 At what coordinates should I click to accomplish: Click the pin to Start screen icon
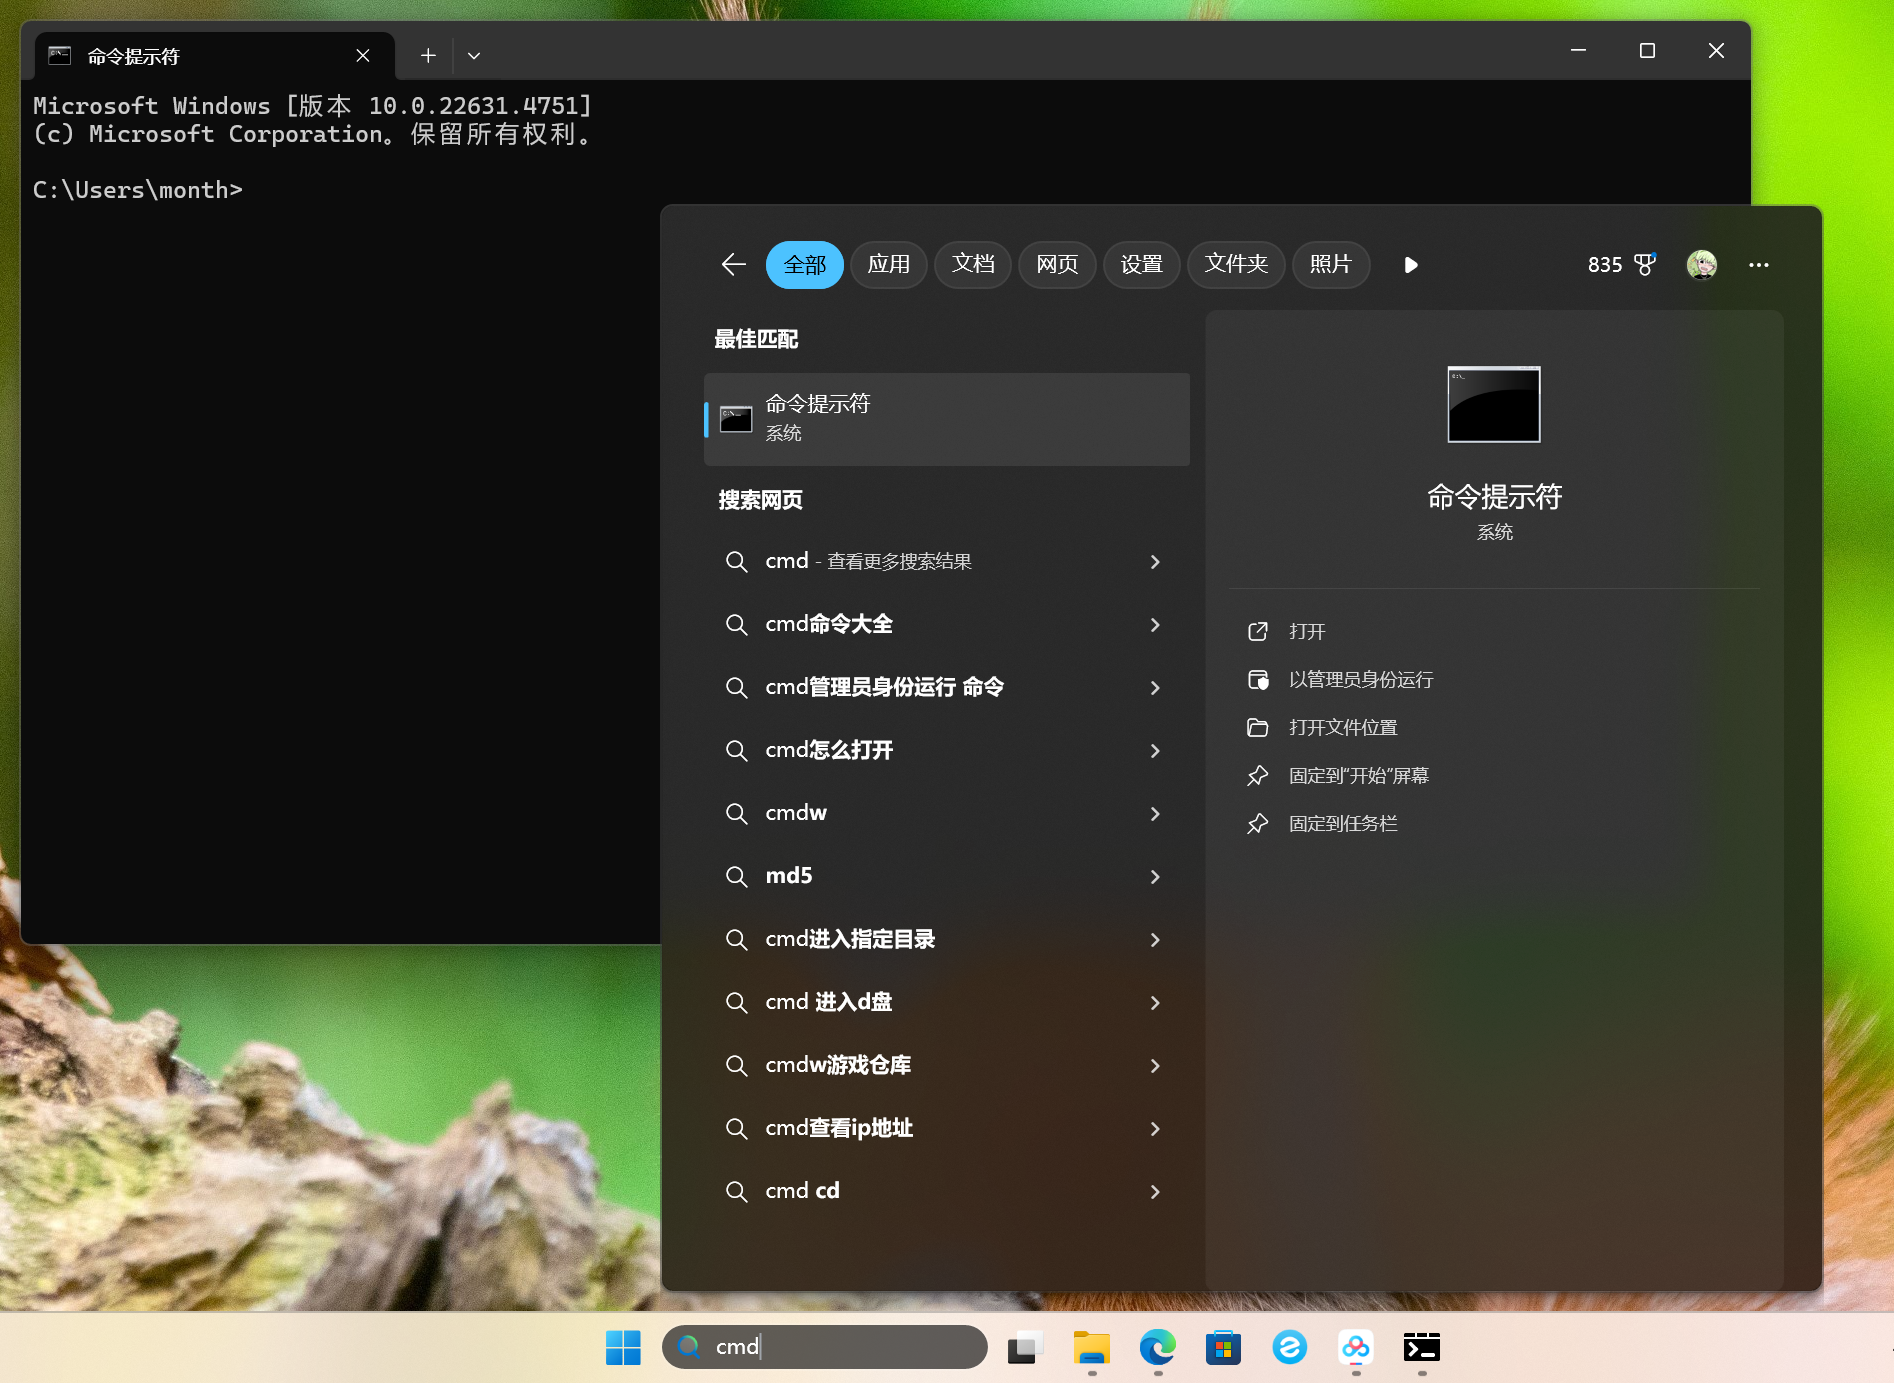pyautogui.click(x=1258, y=776)
